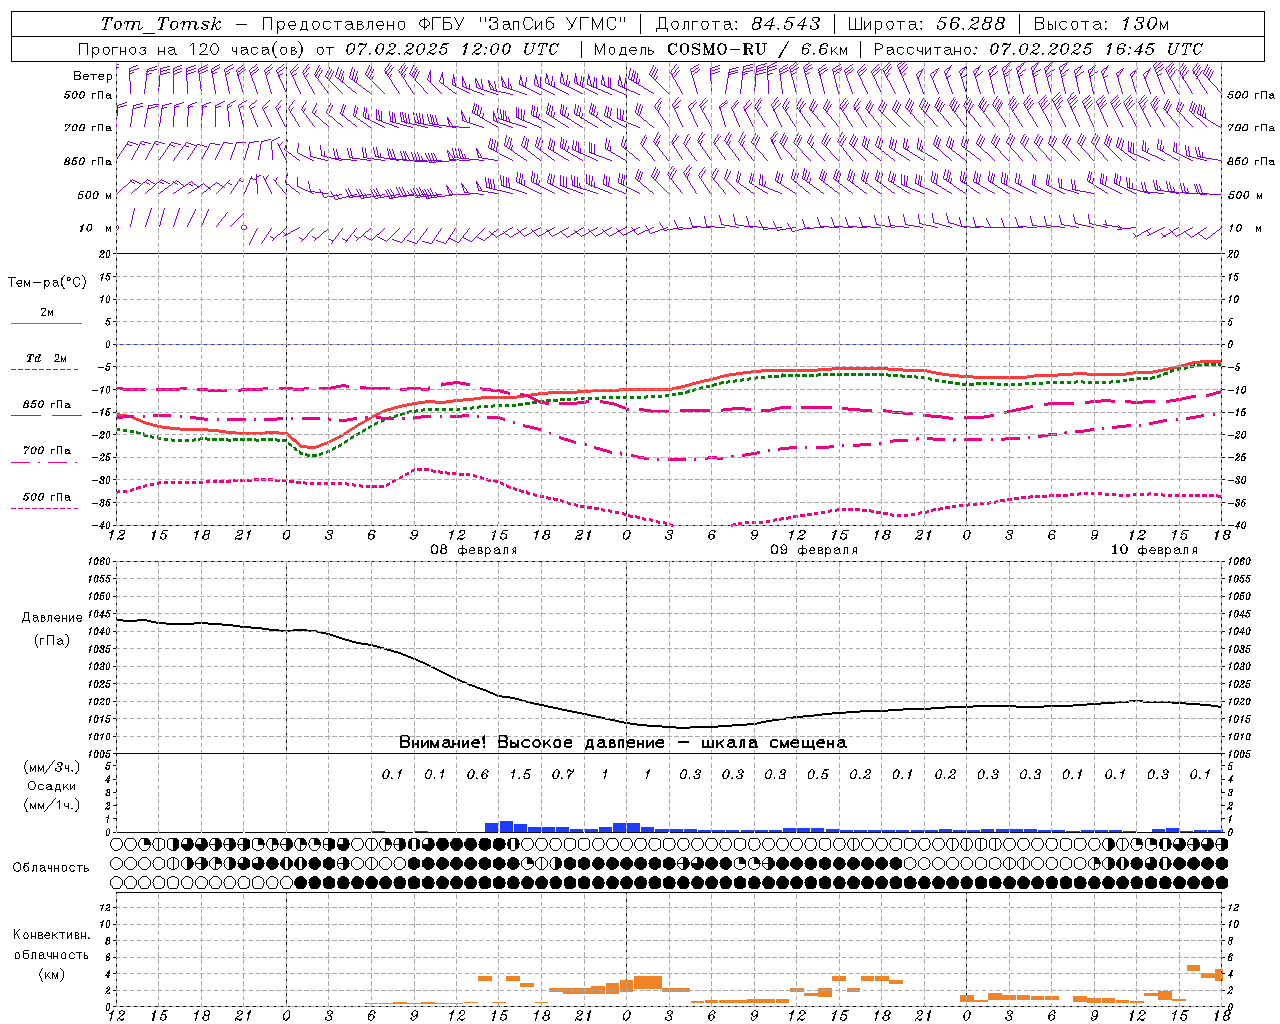
Task: Click the "10 февраля" date label
Action: 1153,550
